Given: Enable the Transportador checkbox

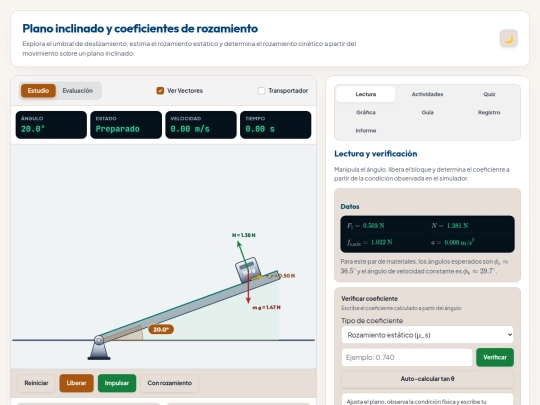Looking at the screenshot, I should tap(261, 91).
